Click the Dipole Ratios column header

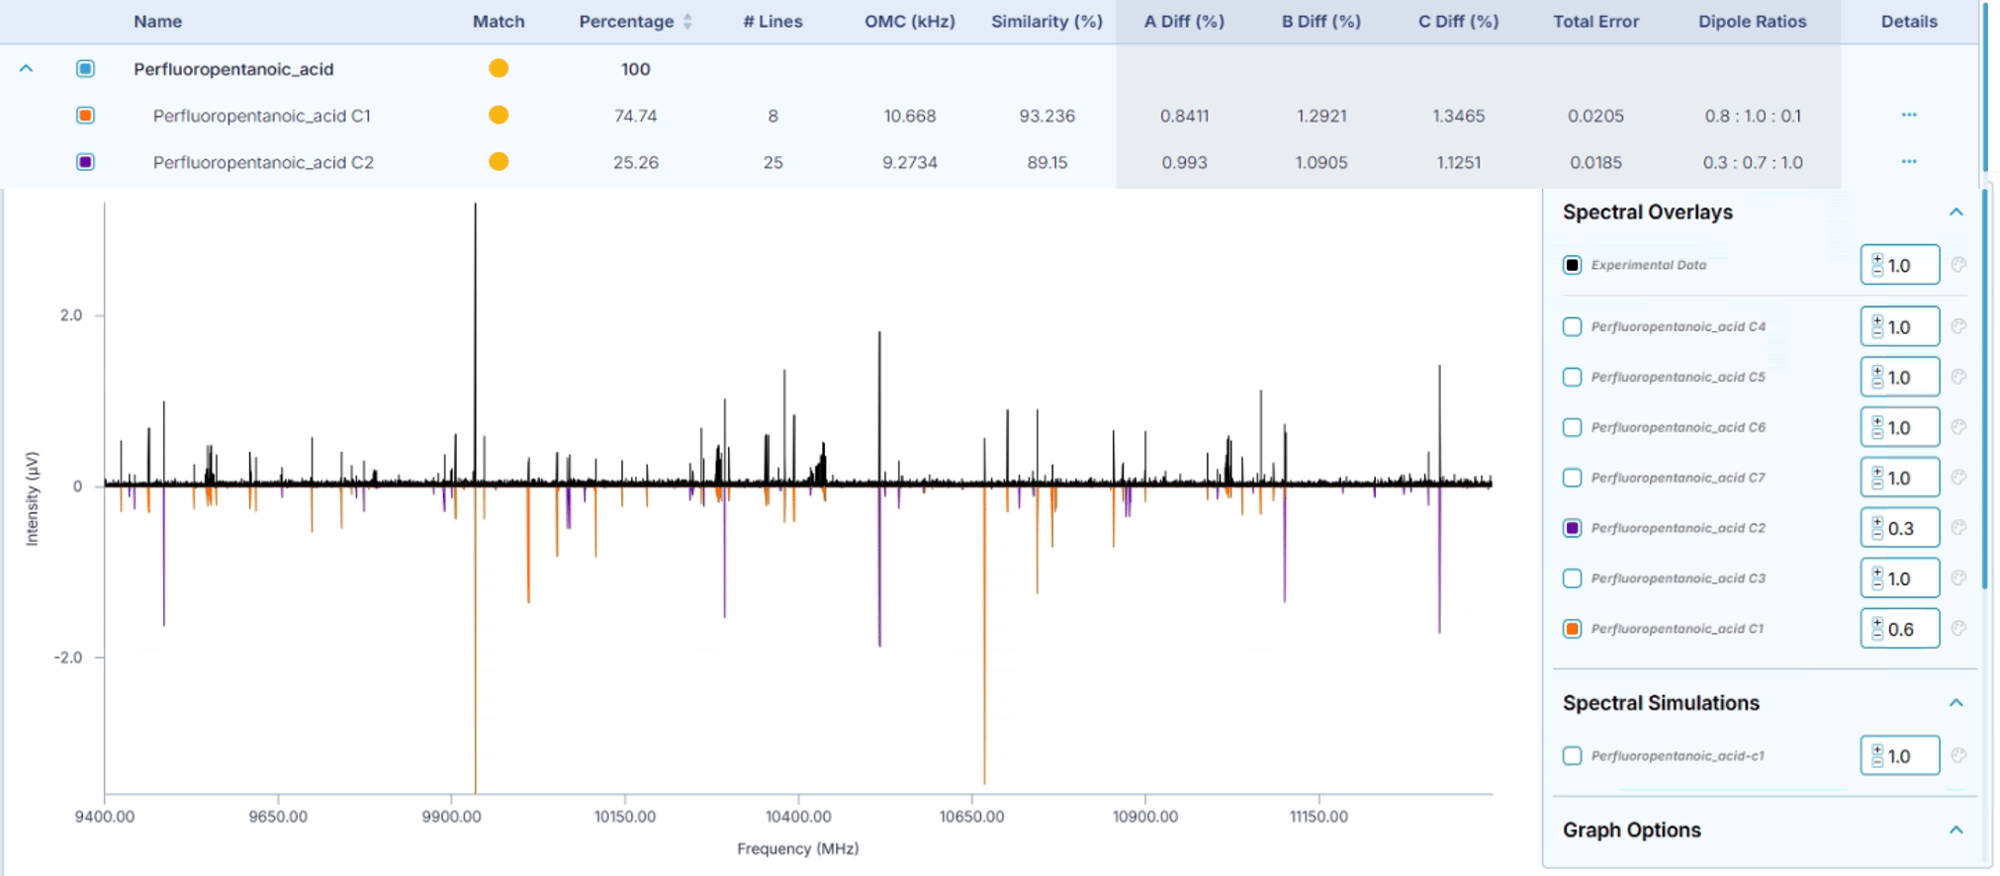click(1752, 21)
